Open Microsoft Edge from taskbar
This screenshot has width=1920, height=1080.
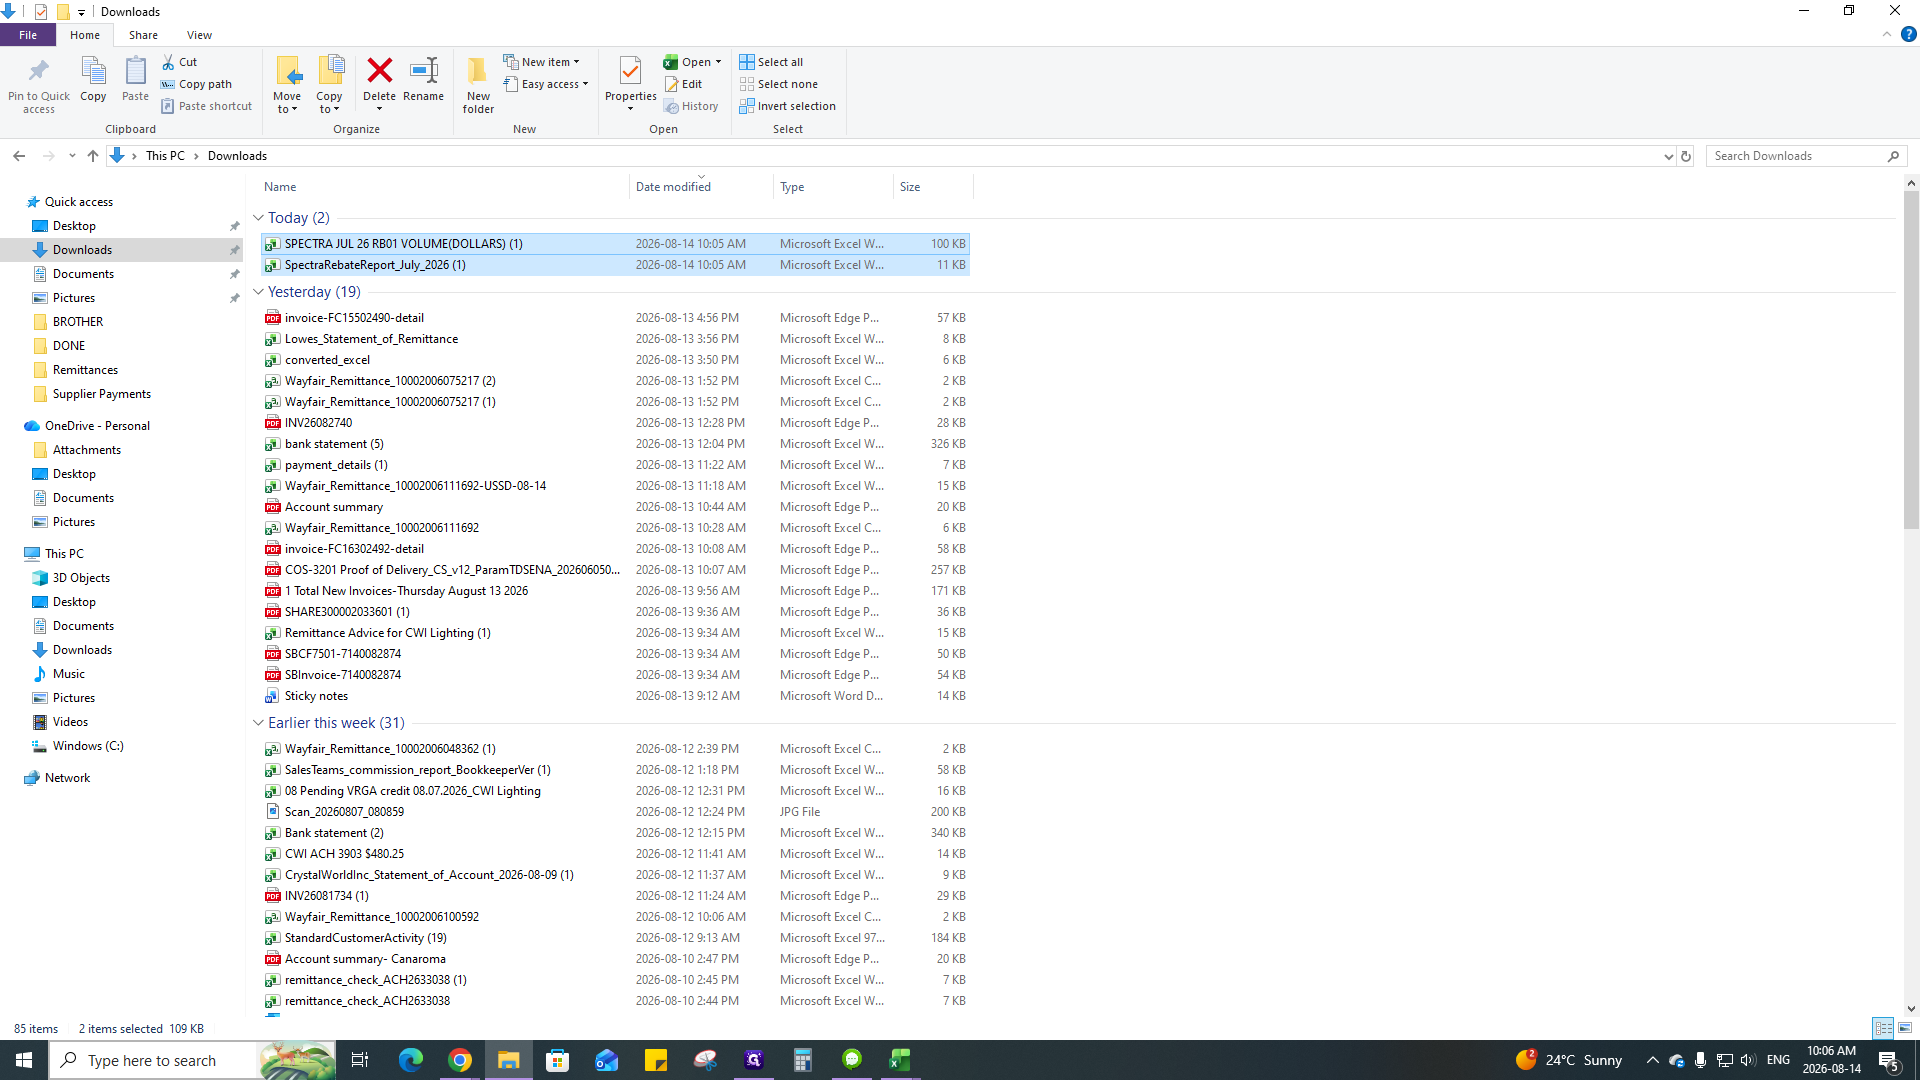point(411,1060)
